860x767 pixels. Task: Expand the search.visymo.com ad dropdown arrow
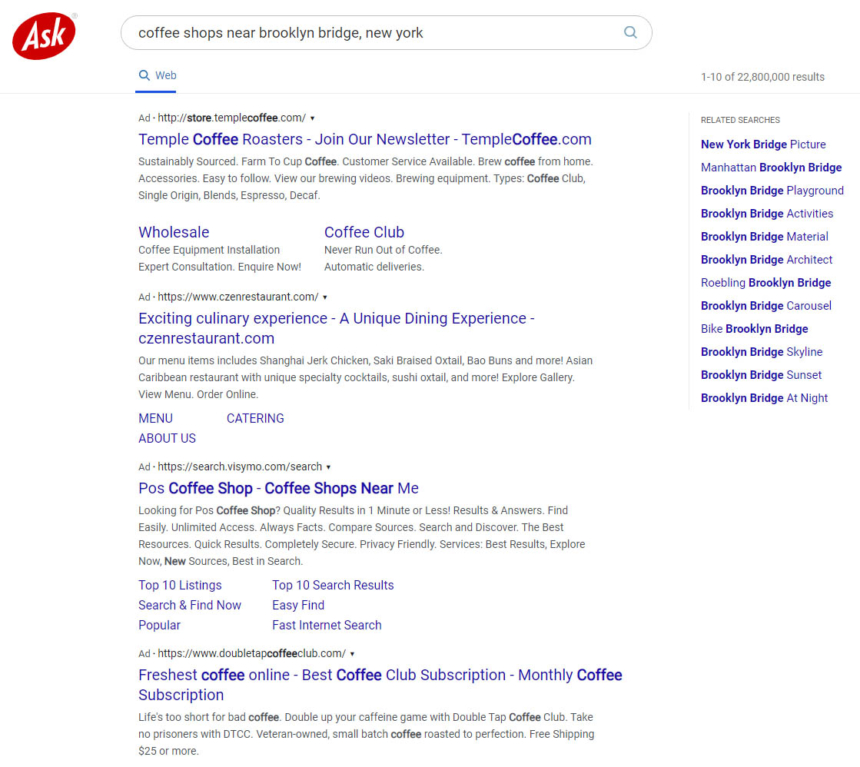pos(329,467)
